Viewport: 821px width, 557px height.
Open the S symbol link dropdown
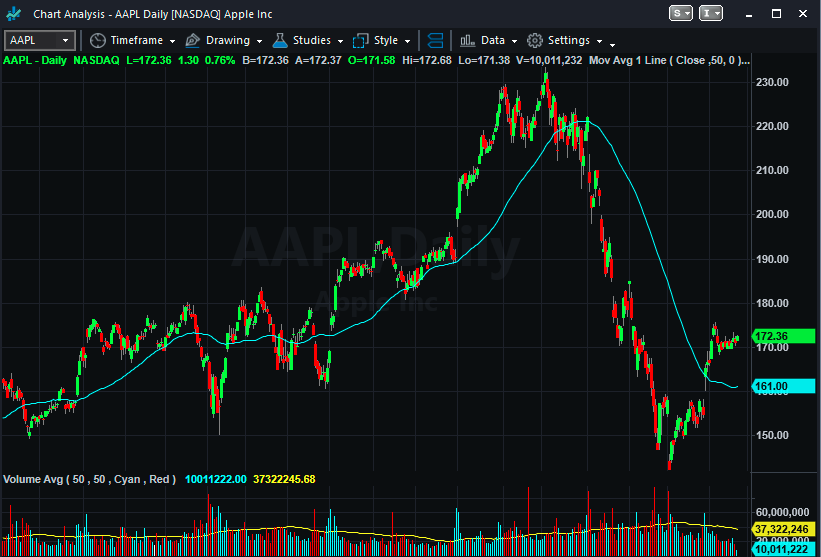(681, 14)
